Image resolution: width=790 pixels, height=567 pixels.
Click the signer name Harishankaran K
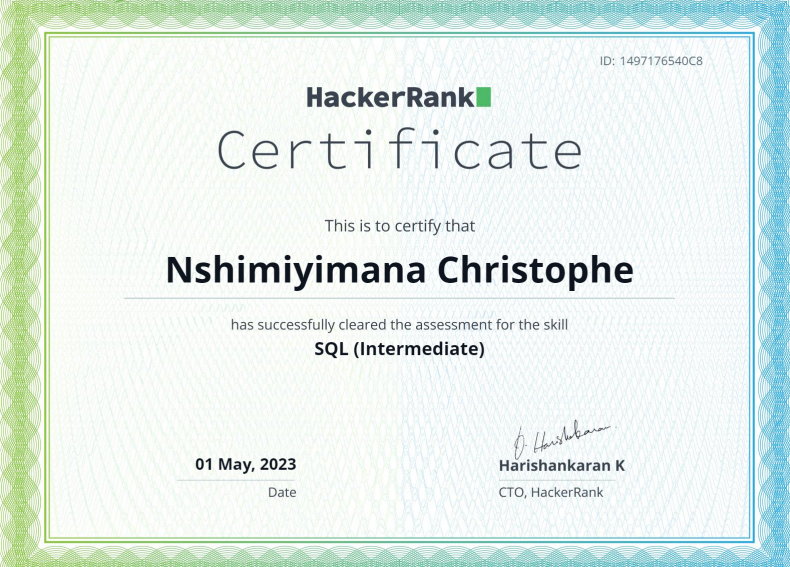561,465
